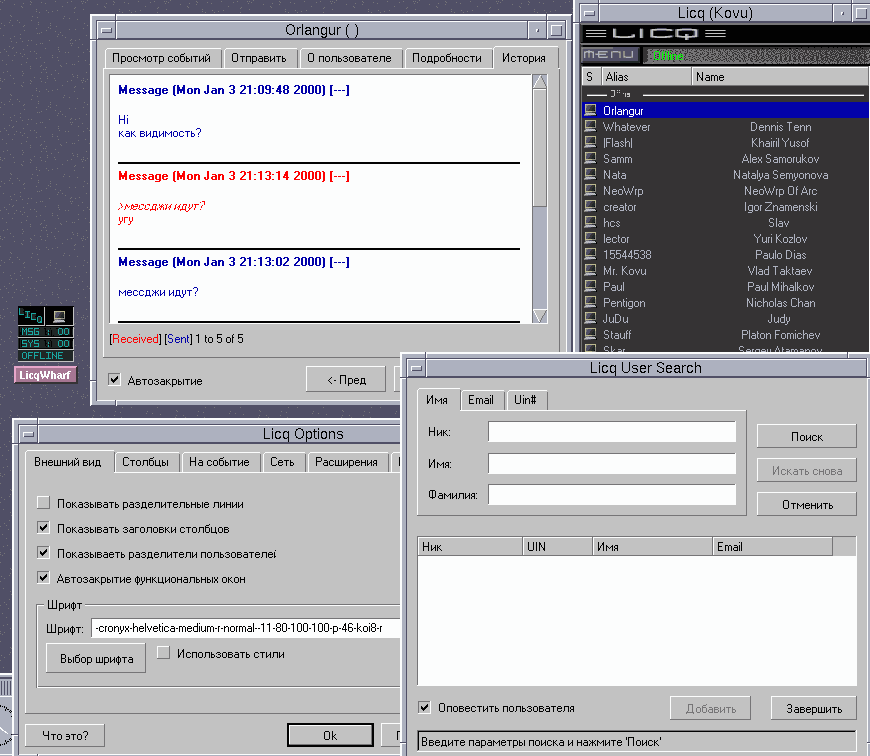
Task: Click status icon next to JuDu contact
Action: (590, 318)
